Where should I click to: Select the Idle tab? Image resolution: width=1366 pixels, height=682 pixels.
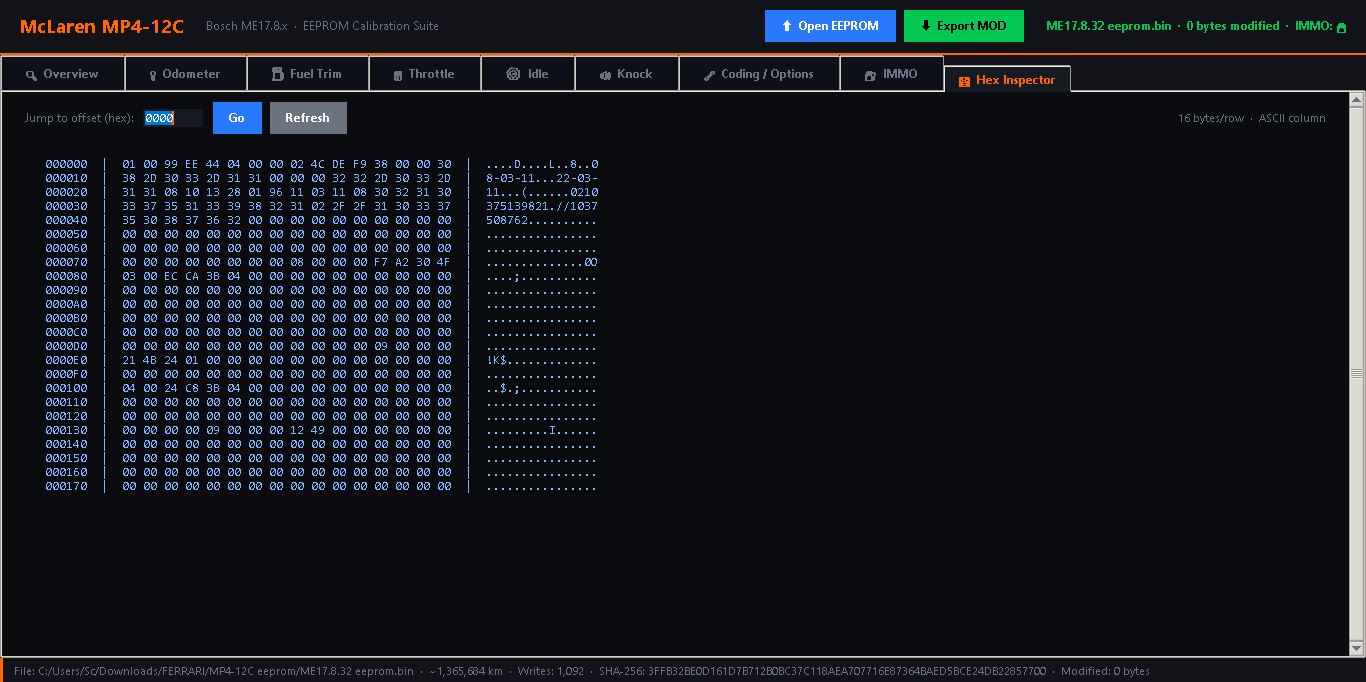click(x=528, y=74)
